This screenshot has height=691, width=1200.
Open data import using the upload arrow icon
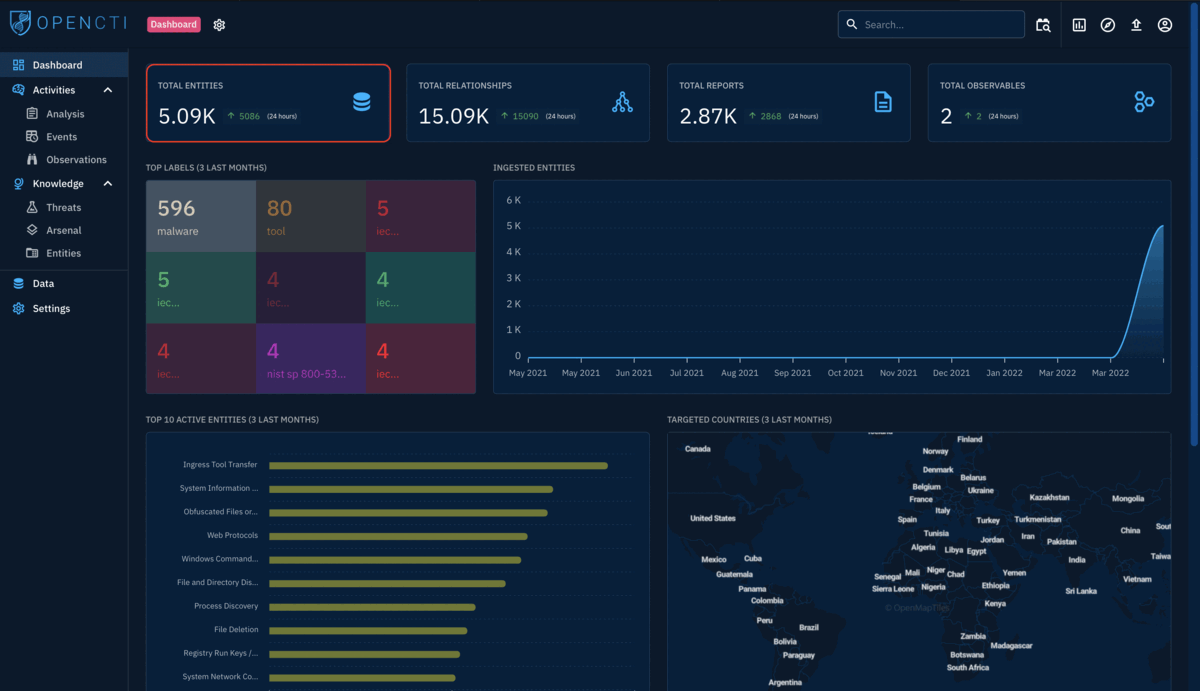(x=1136, y=24)
